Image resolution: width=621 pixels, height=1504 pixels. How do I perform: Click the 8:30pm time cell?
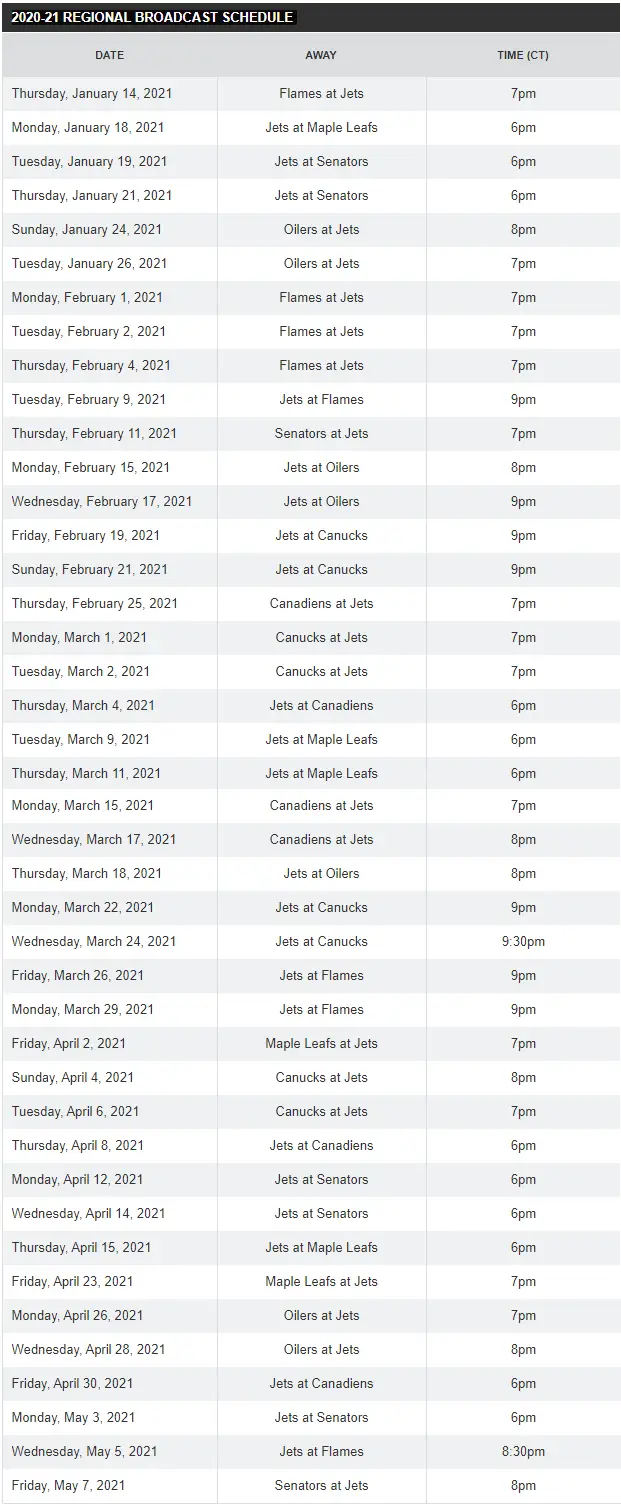523,1451
